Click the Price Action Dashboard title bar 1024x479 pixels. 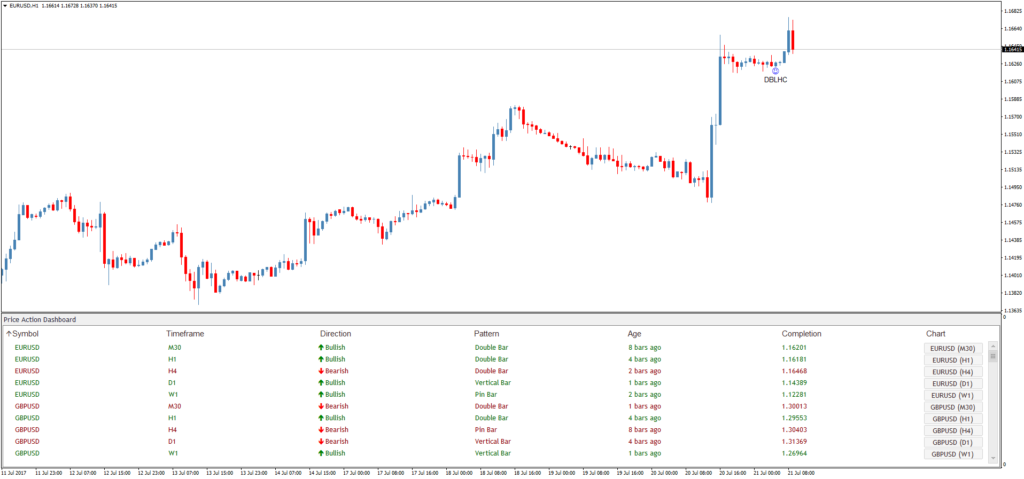point(40,319)
